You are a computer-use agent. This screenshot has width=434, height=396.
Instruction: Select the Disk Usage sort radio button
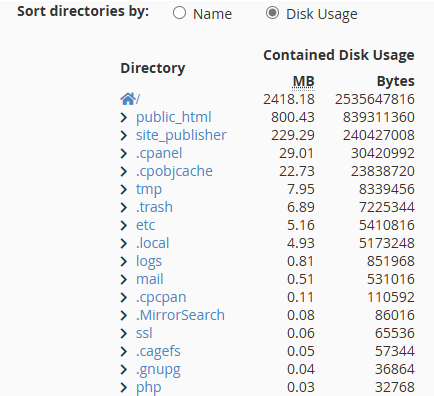272,13
